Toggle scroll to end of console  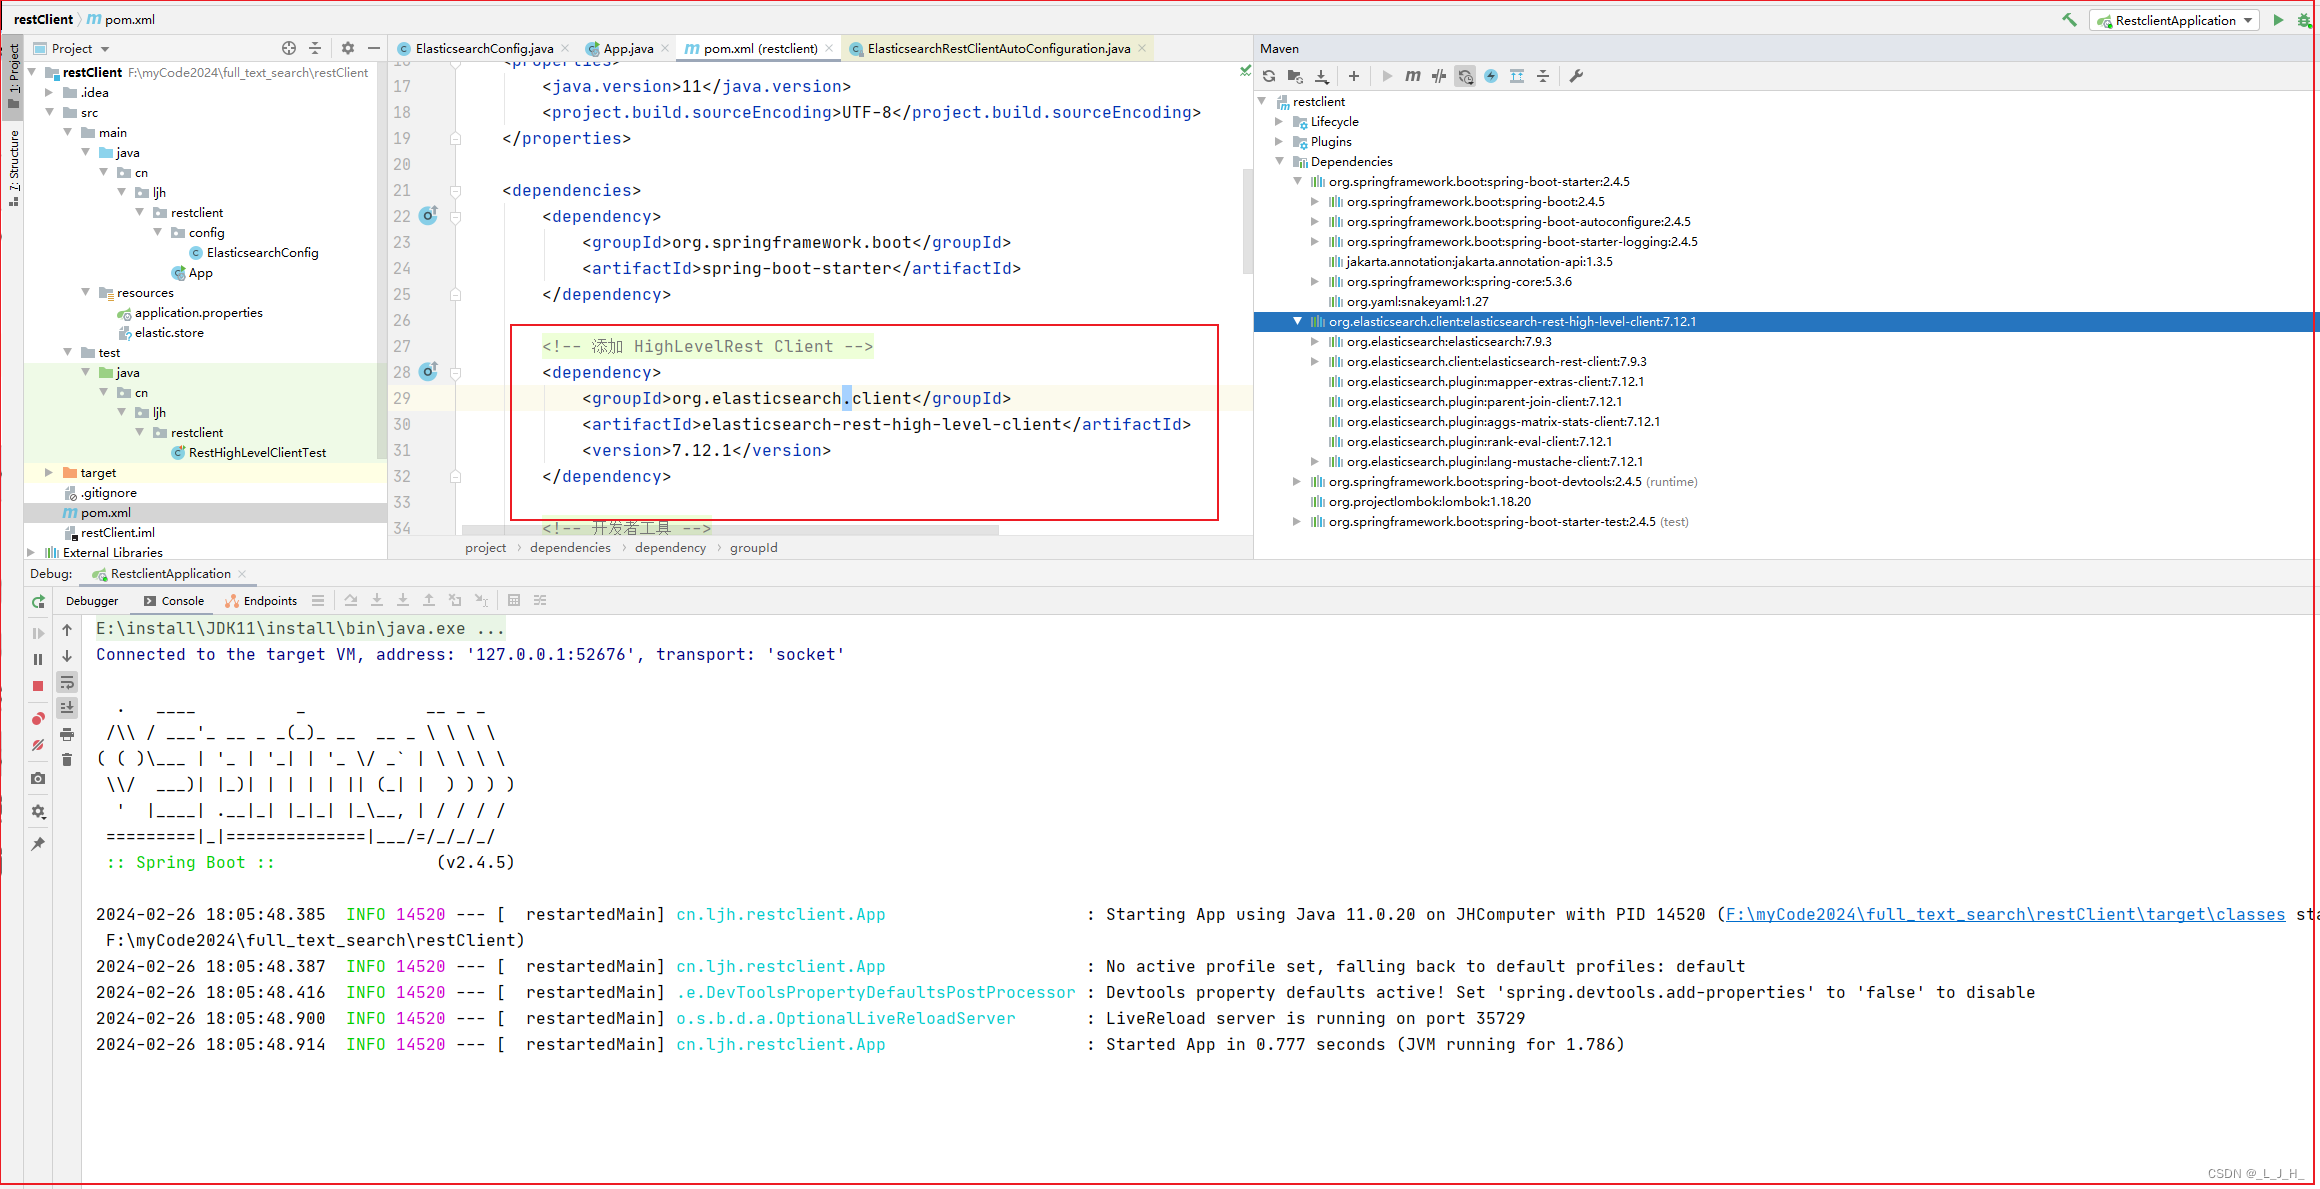click(67, 708)
